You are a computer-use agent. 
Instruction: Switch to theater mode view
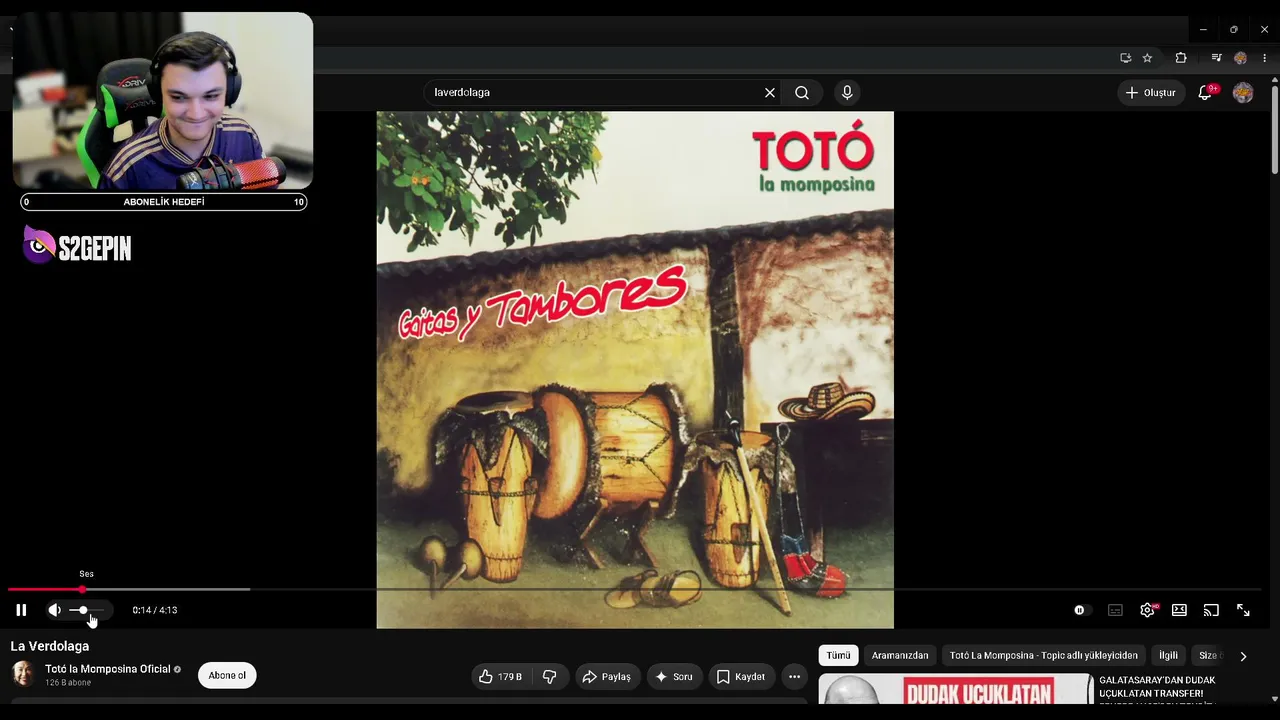click(x=1179, y=610)
